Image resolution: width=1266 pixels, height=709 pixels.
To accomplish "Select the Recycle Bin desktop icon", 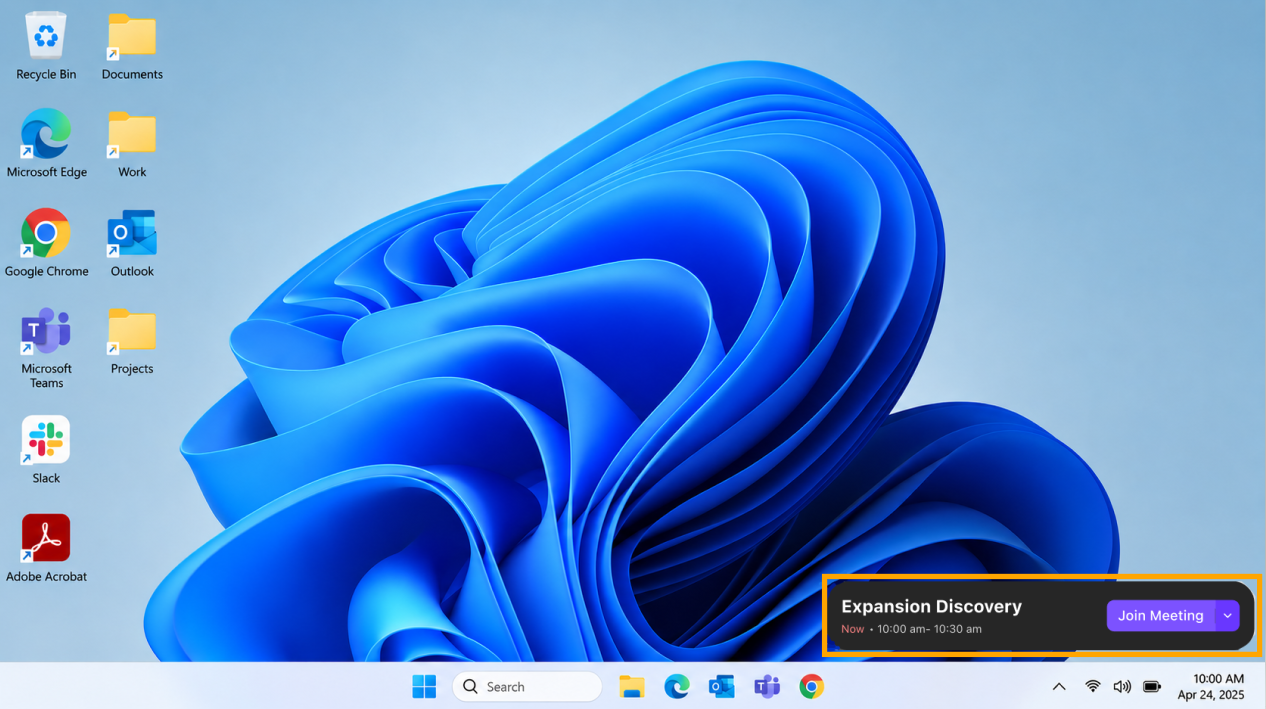I will click(x=46, y=46).
